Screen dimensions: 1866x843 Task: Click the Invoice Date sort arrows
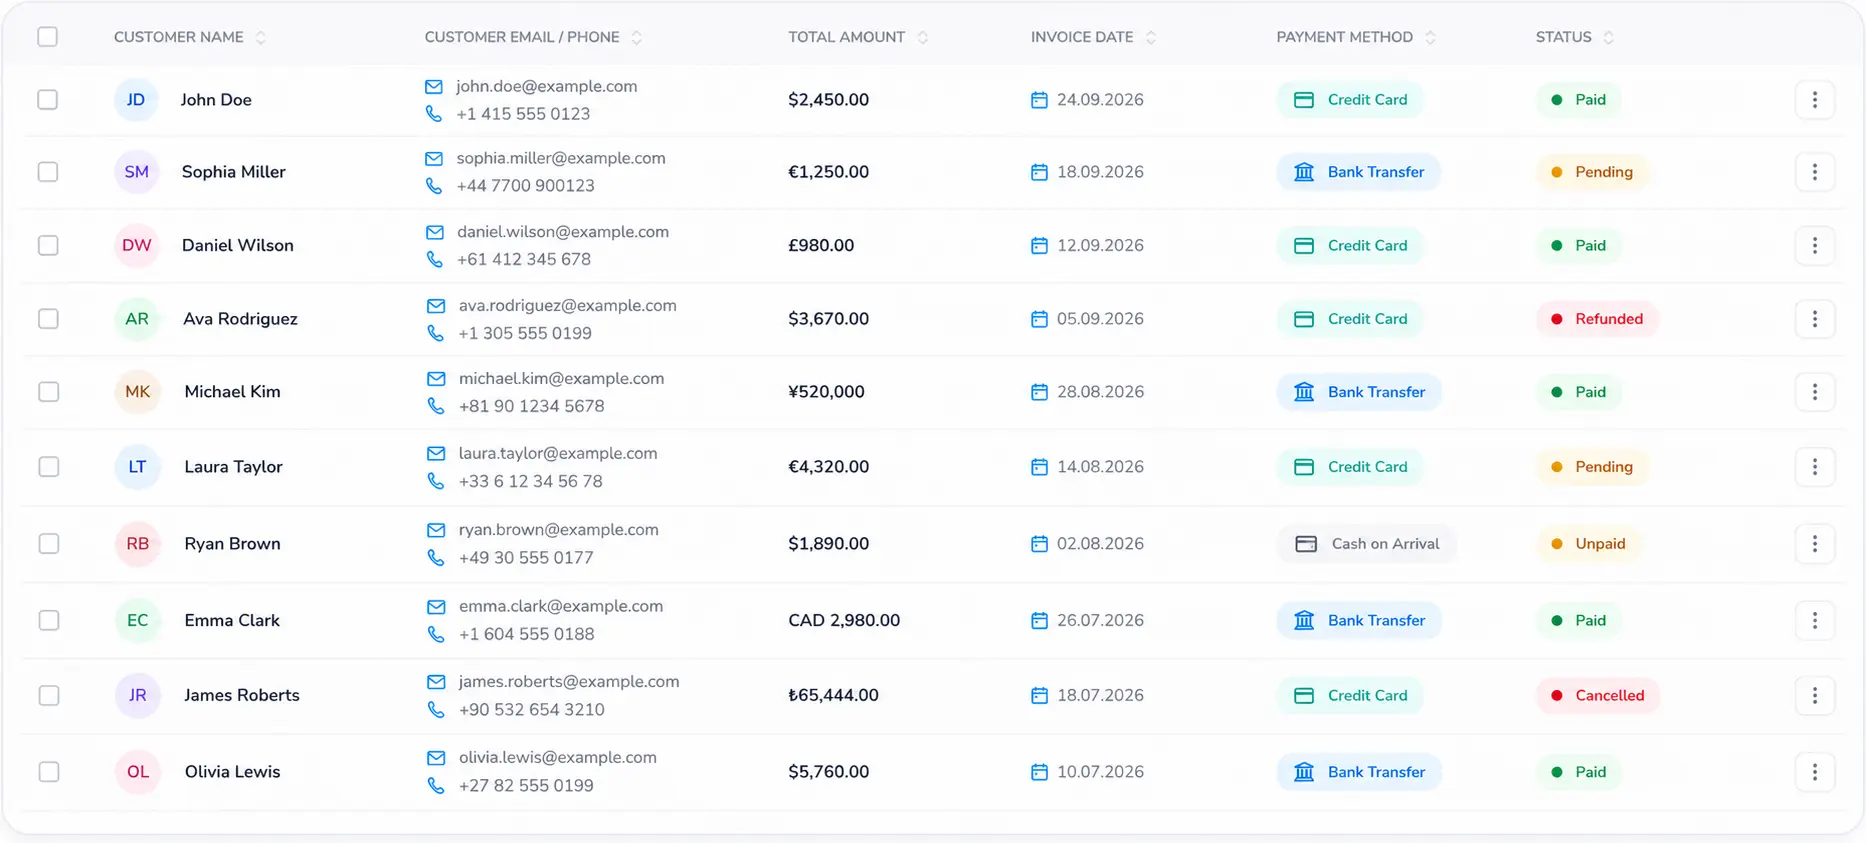(x=1150, y=38)
